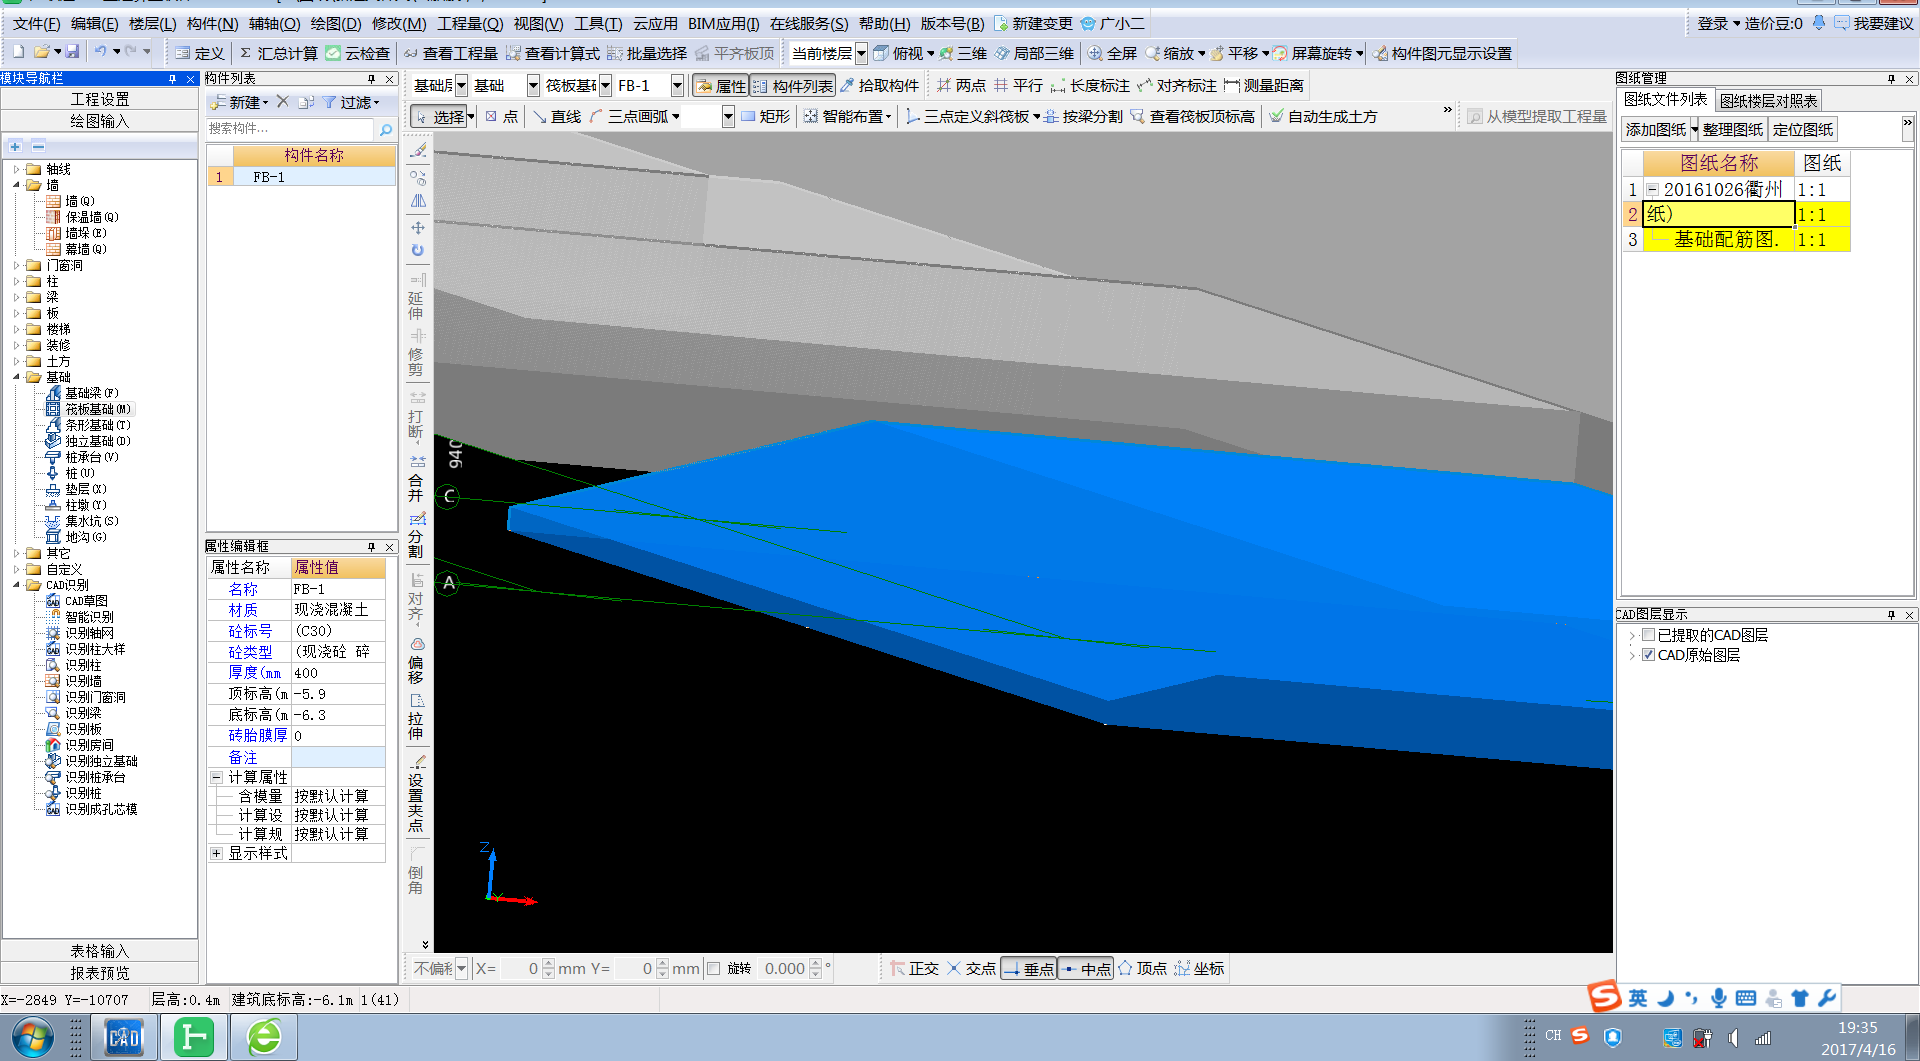Check 已提取的CAD图层 checkbox
Screen dimensions: 1920x1061
[1649, 635]
